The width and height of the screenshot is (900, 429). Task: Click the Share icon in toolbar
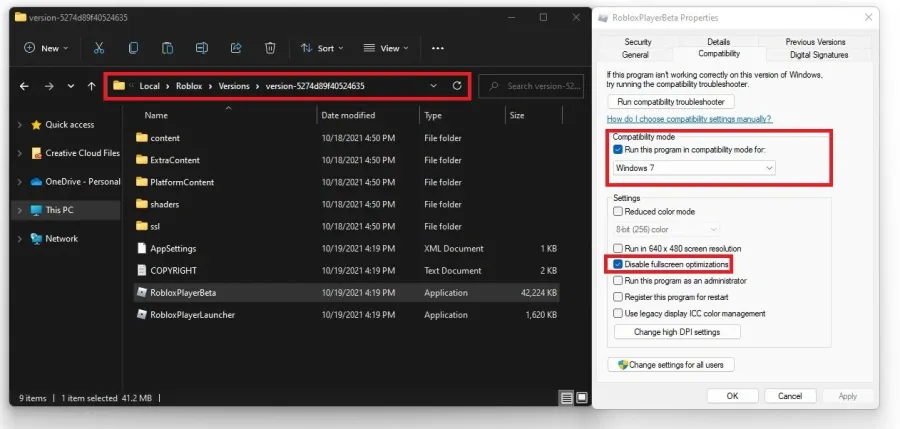pos(236,48)
